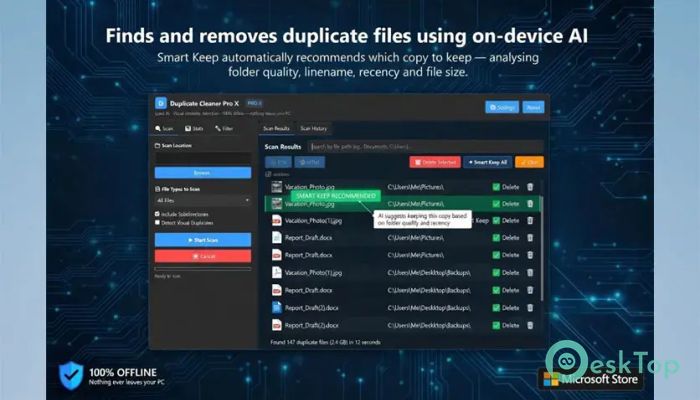Click 'Found 147 duplicate files' status text
This screenshot has width=700, height=400.
(x=325, y=342)
